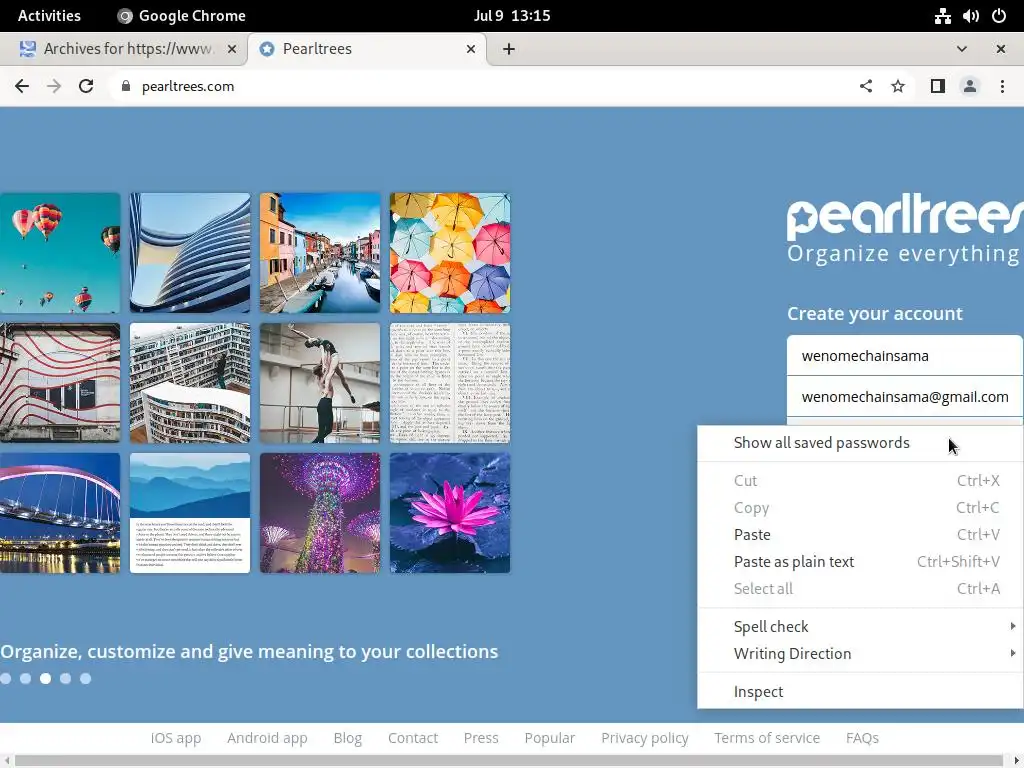Open the colorful umbrellas thumbnail
Image resolution: width=1024 pixels, height=768 pixels.
[x=450, y=253]
